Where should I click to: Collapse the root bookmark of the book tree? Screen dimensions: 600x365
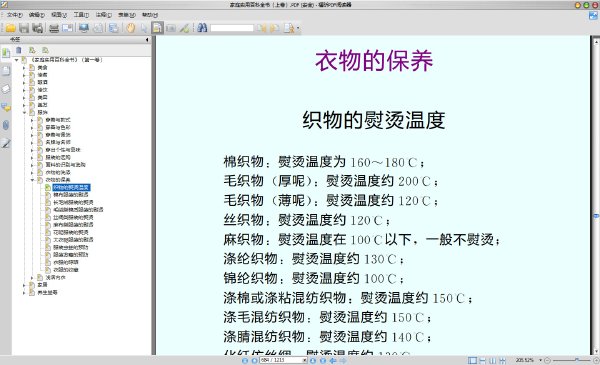[x=16, y=60]
